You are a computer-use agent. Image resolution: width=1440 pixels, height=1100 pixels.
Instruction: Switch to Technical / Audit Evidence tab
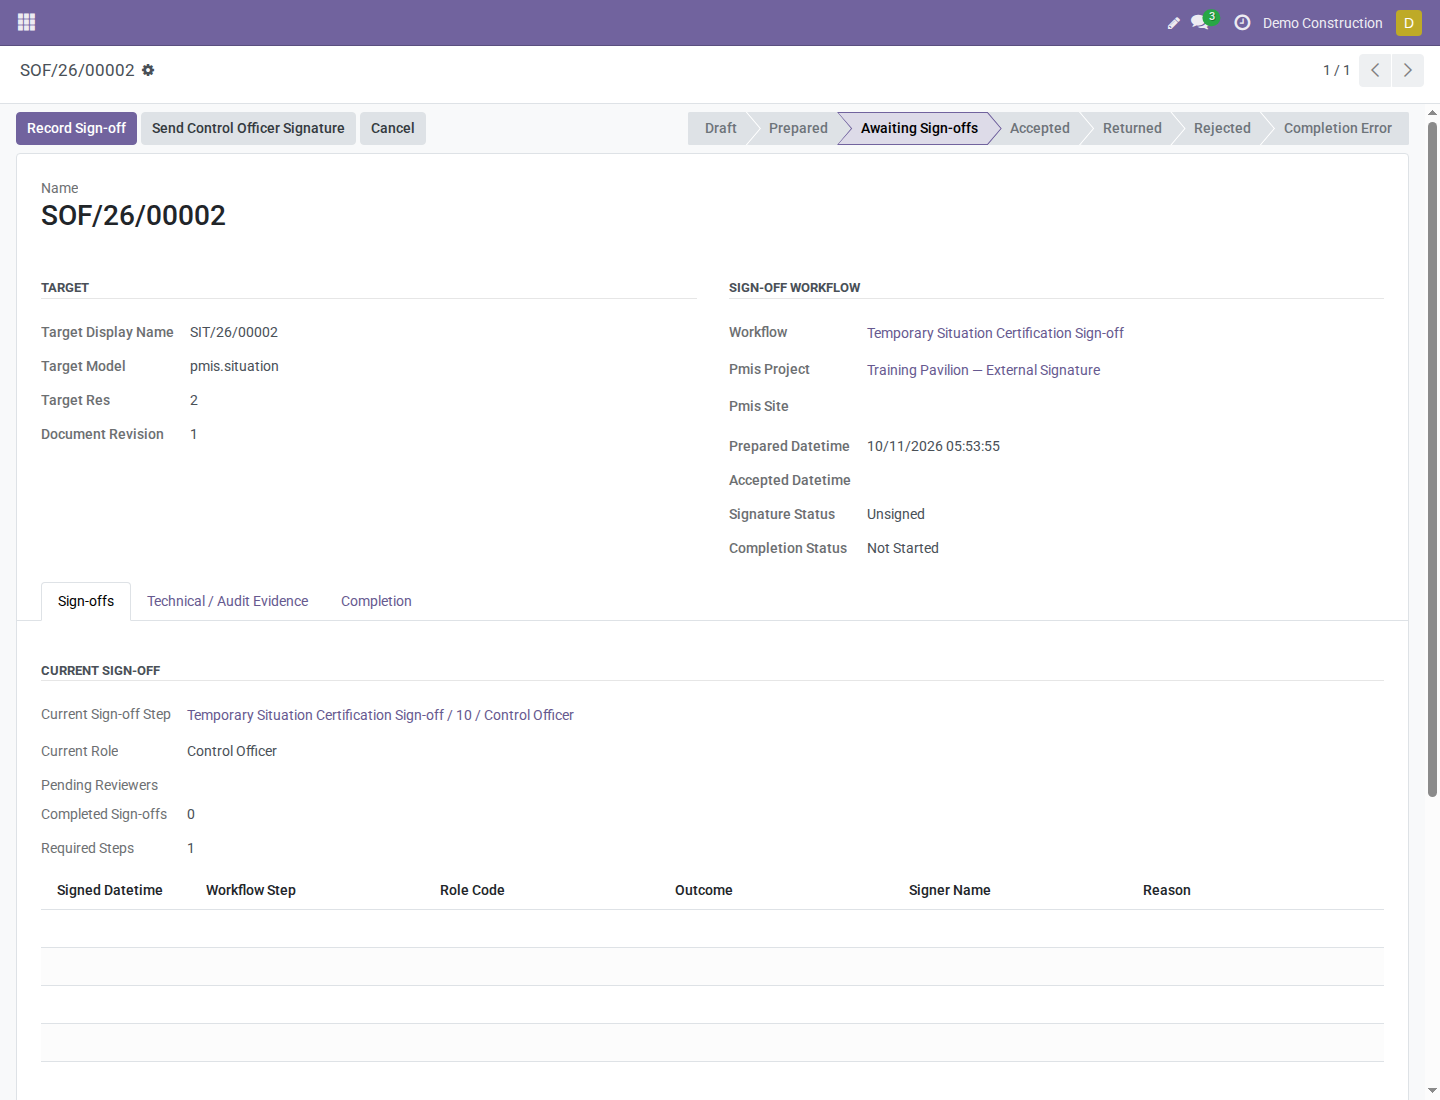click(x=227, y=601)
